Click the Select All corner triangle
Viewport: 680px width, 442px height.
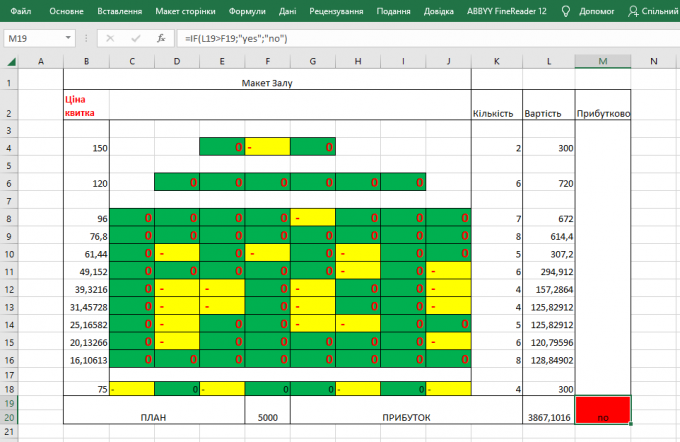[x=11, y=61]
